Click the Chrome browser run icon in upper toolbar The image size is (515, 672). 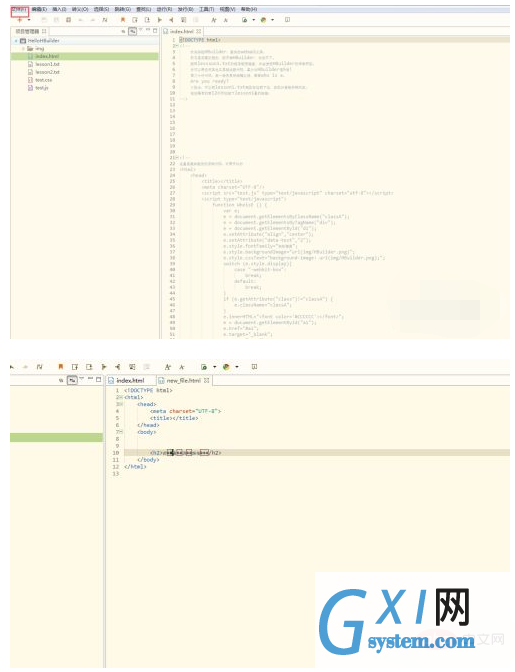[x=263, y=20]
